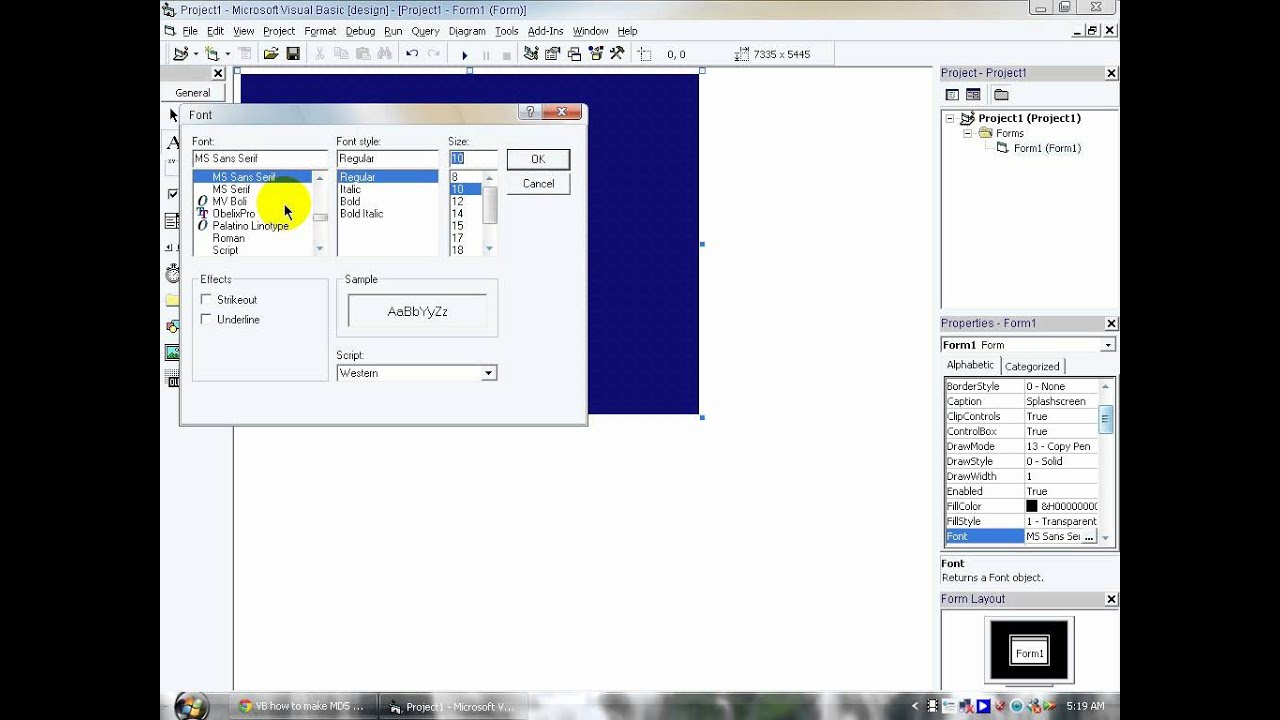Viewport: 1280px width, 720px height.
Task: Click the Size input field showing 10
Action: [x=472, y=158]
